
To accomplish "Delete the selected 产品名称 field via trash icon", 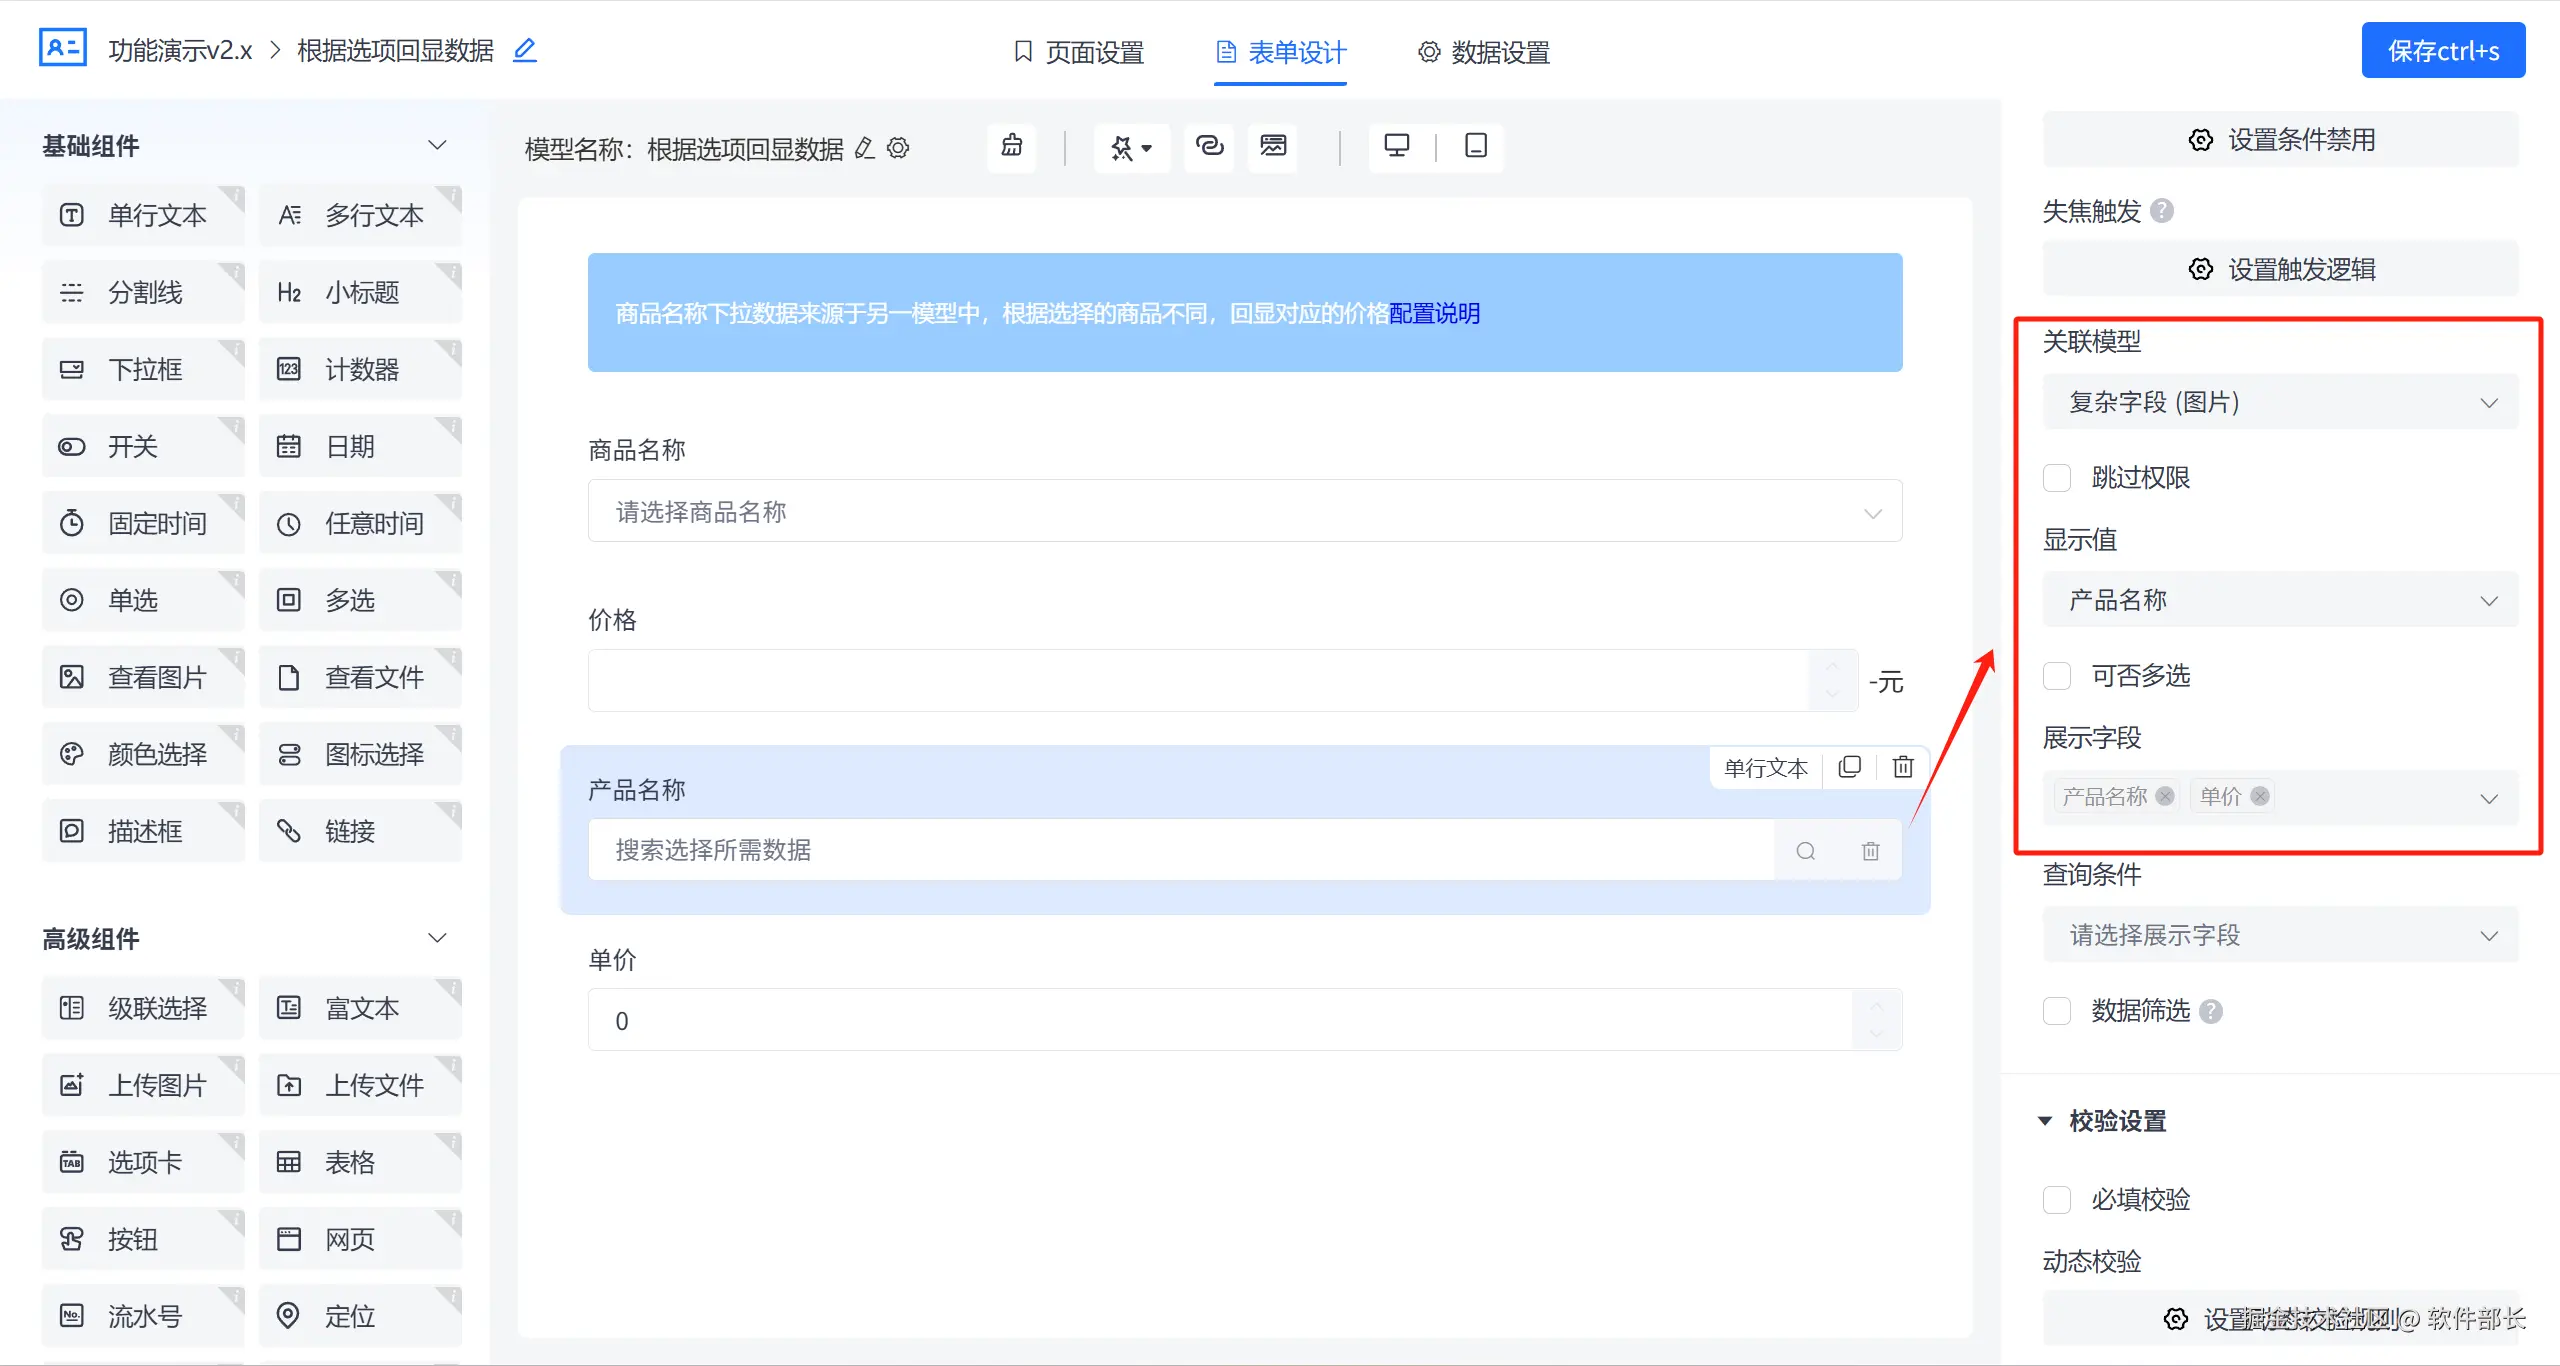I will (x=1902, y=767).
